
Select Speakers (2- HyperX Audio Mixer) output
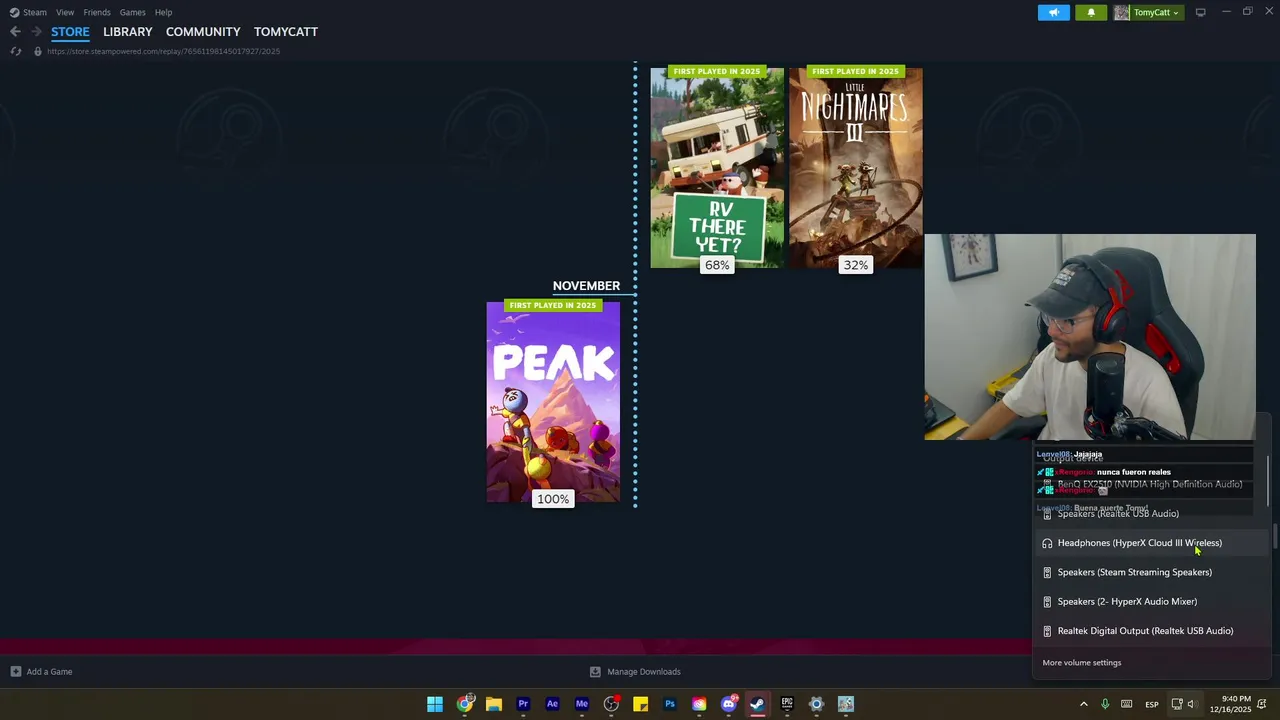(x=1149, y=602)
